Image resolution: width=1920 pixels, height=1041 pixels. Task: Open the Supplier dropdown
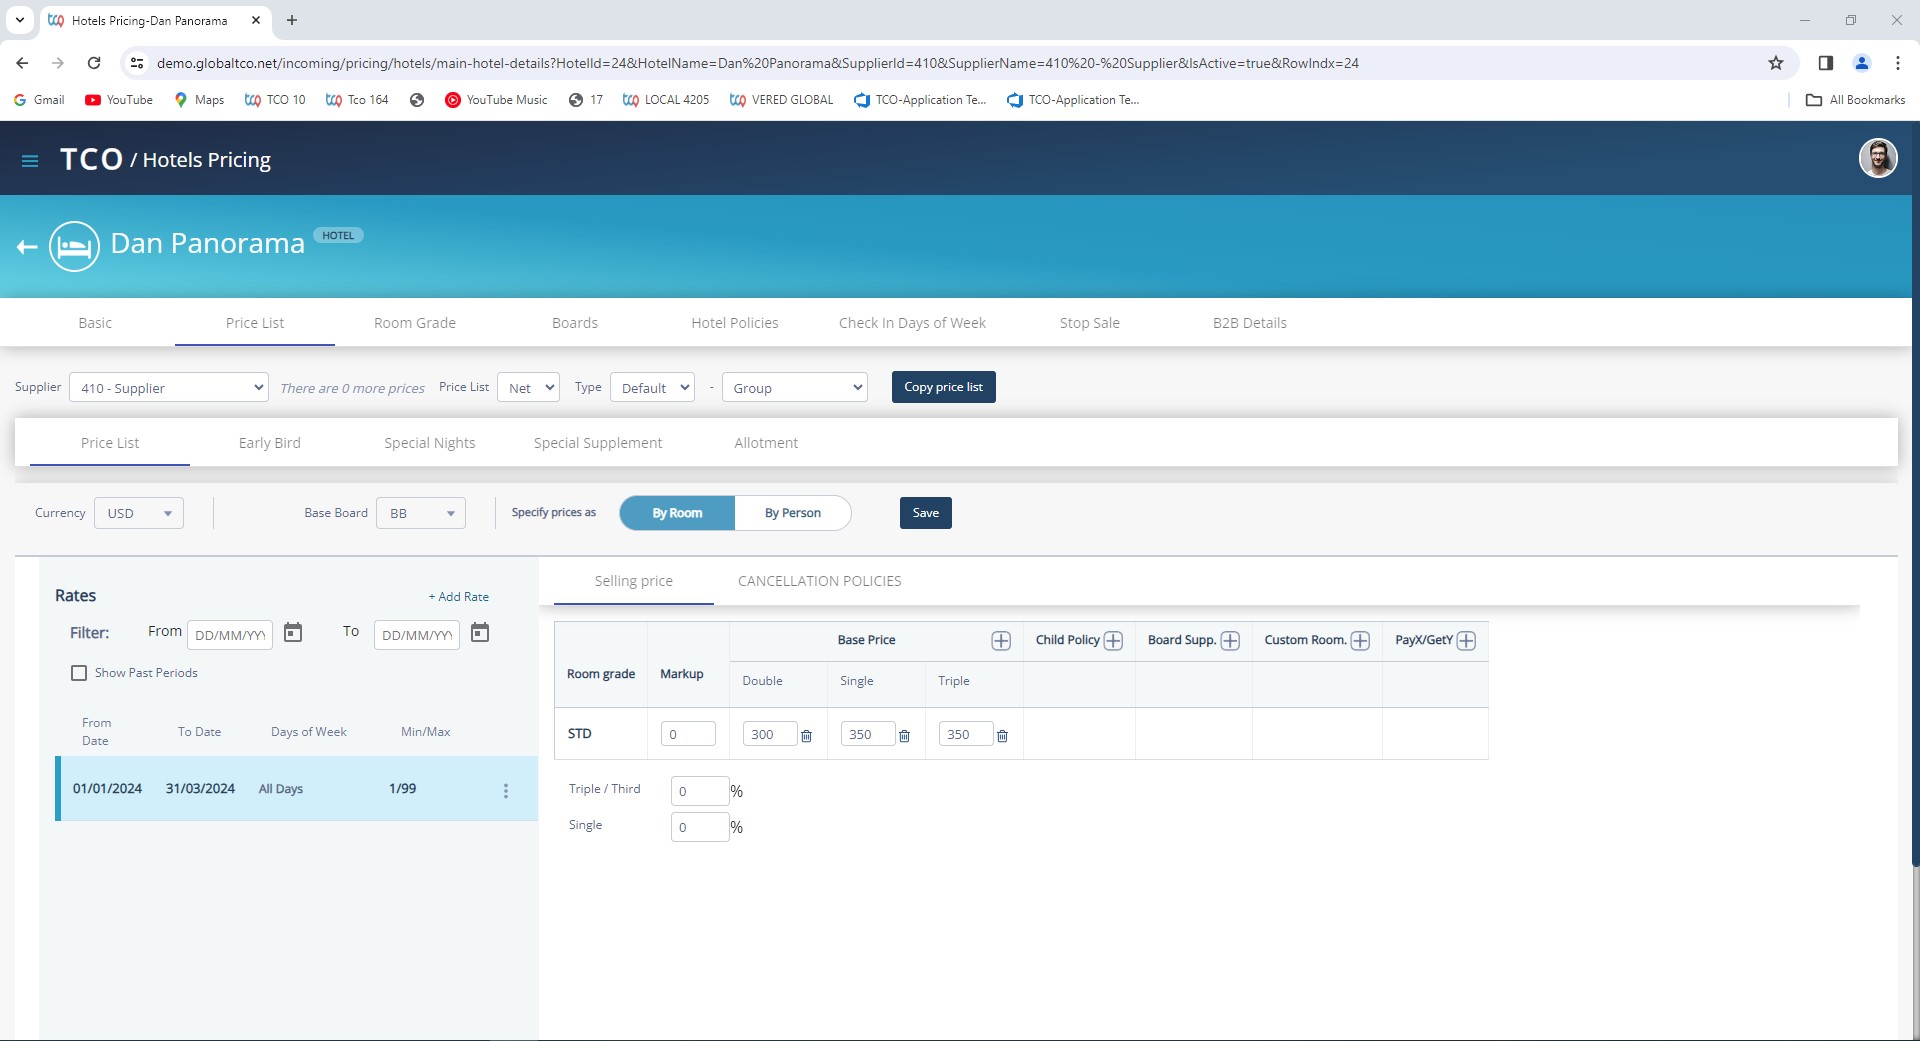coord(169,388)
